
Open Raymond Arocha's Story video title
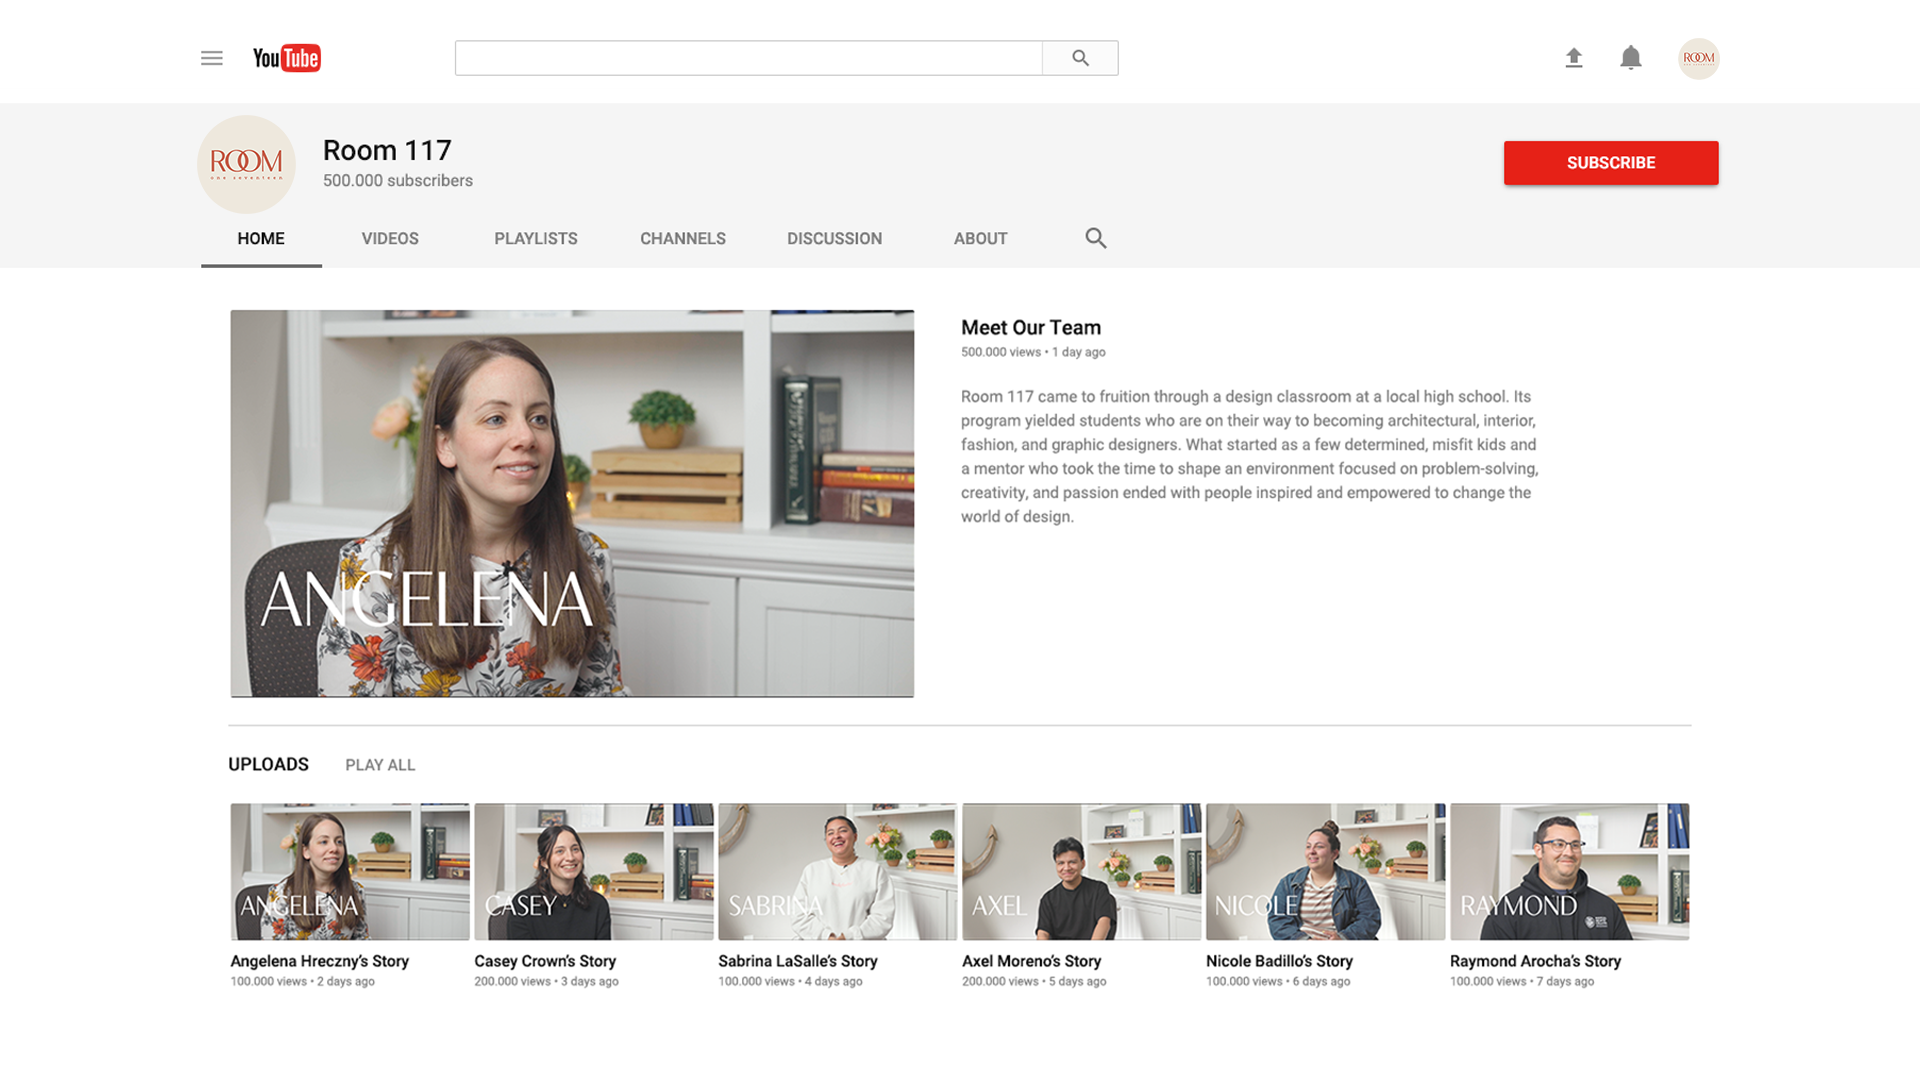point(1535,961)
